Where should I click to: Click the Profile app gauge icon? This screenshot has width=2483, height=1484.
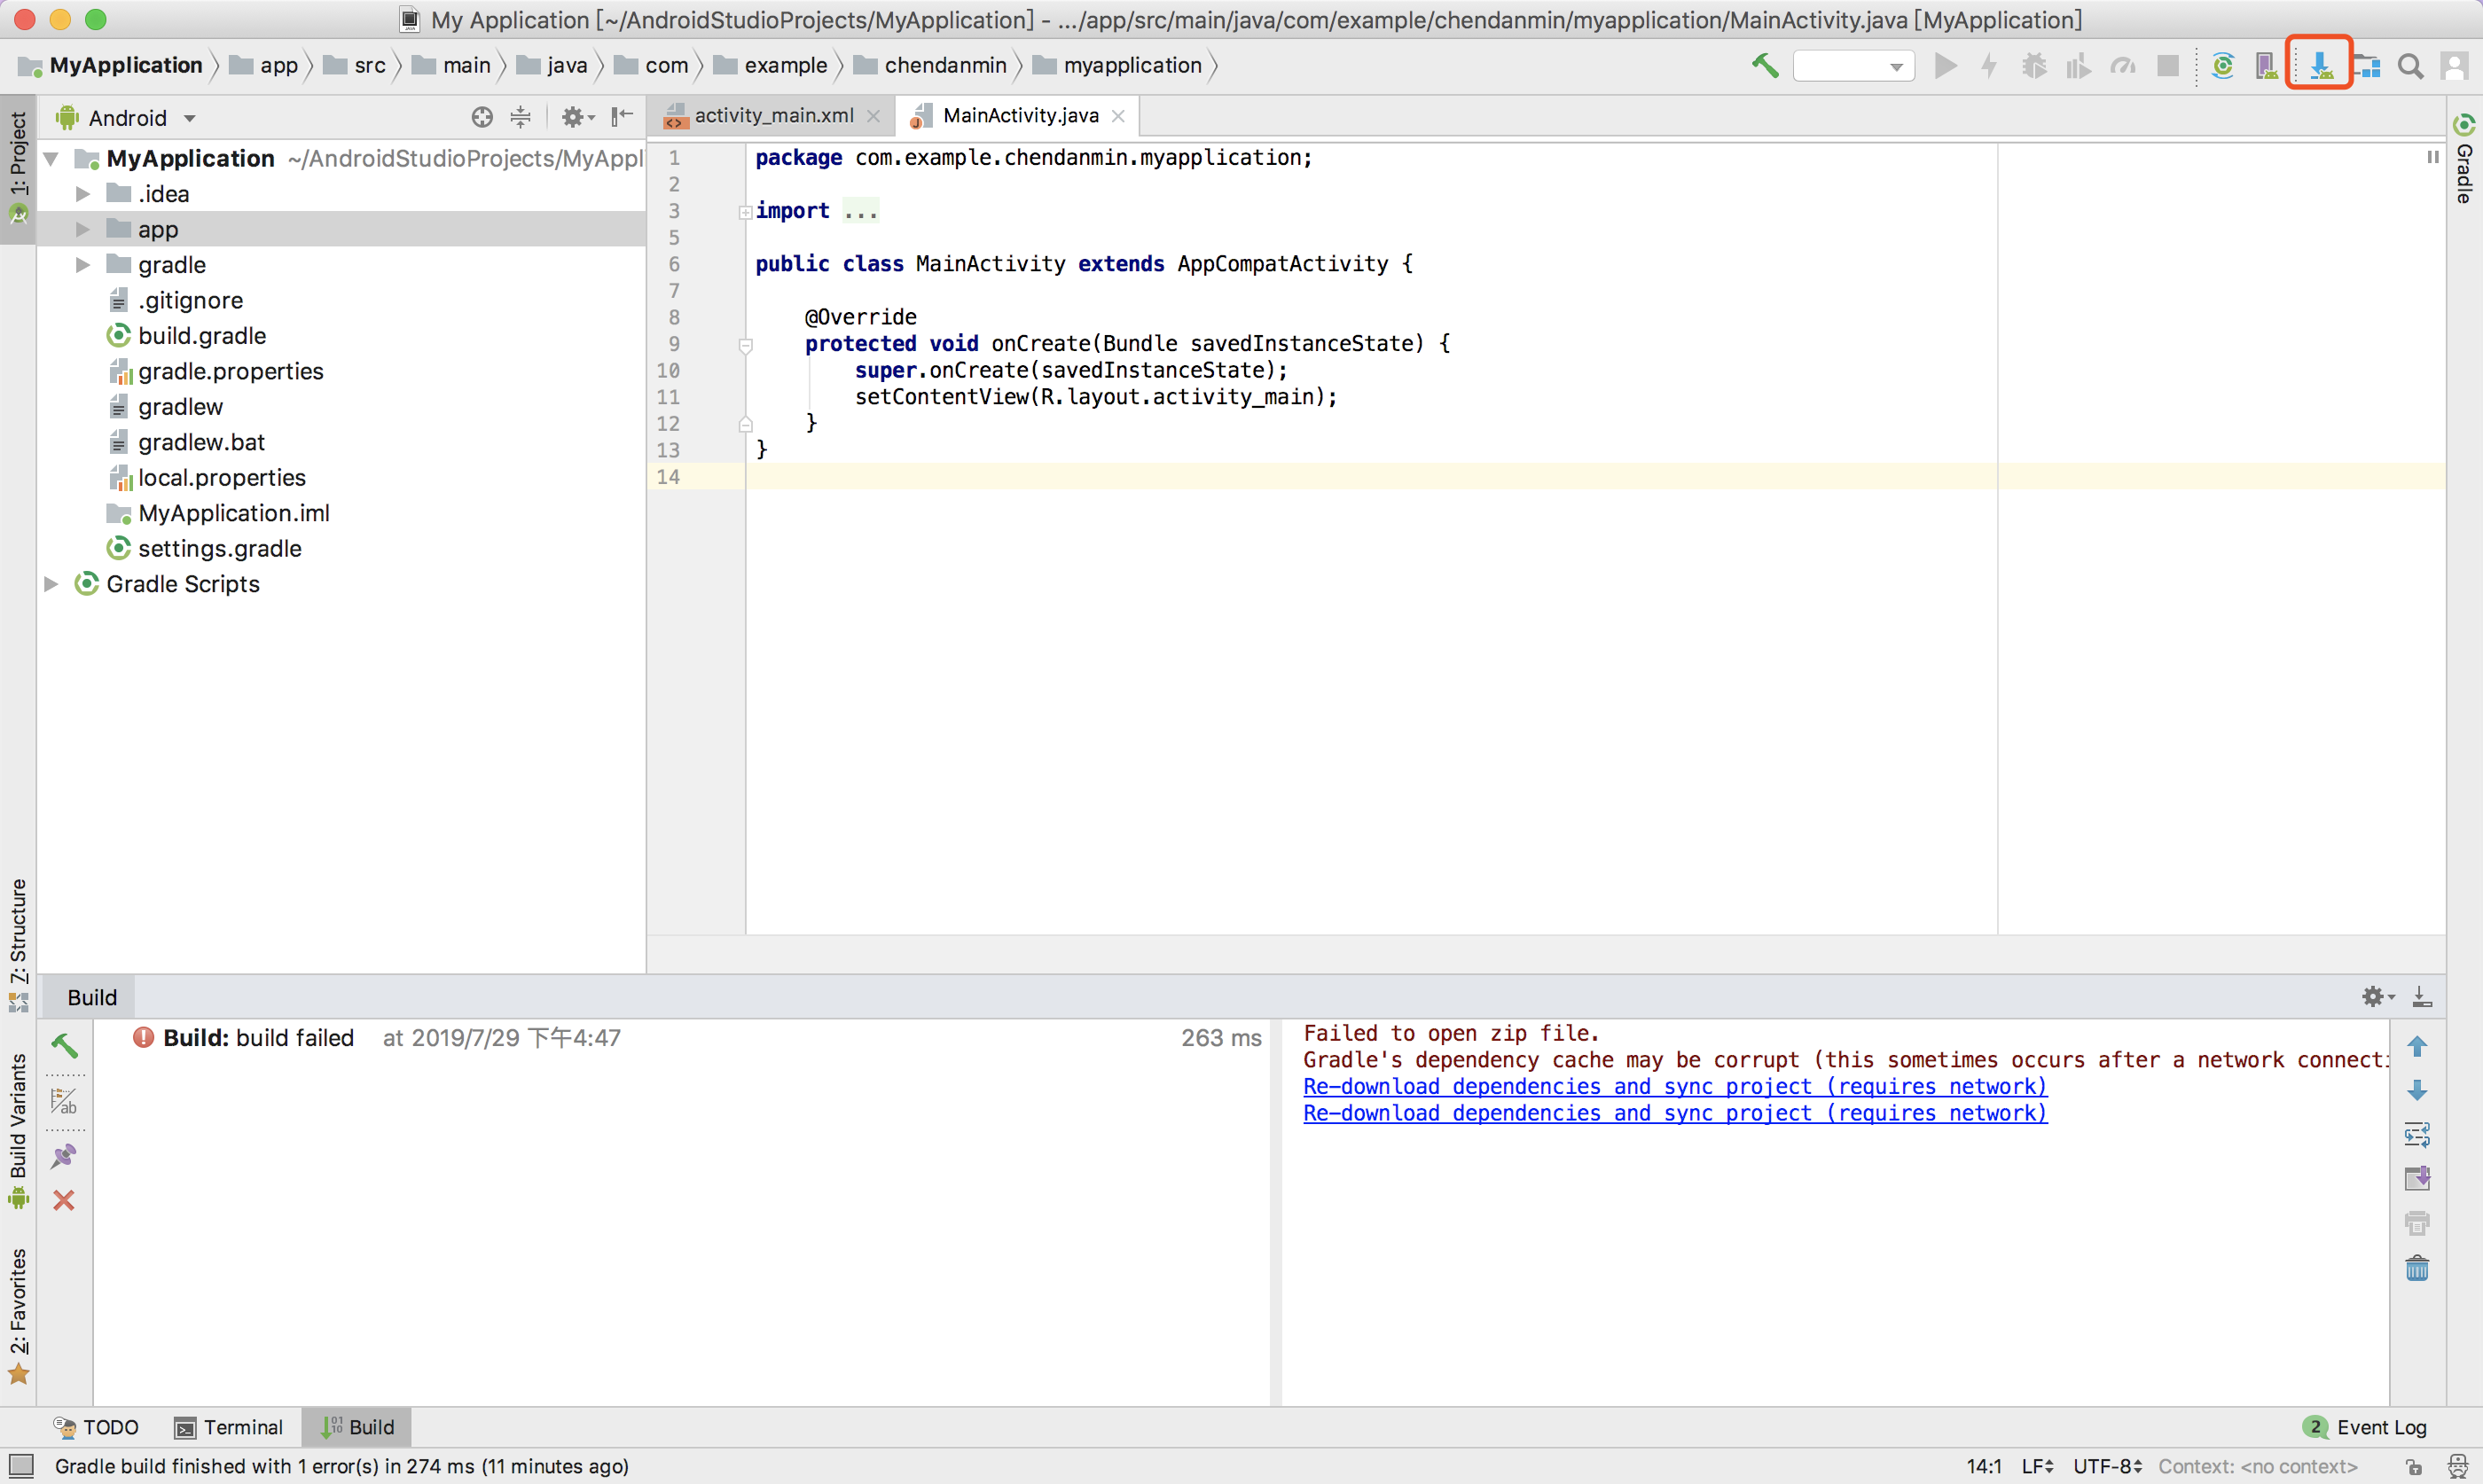(x=2123, y=66)
